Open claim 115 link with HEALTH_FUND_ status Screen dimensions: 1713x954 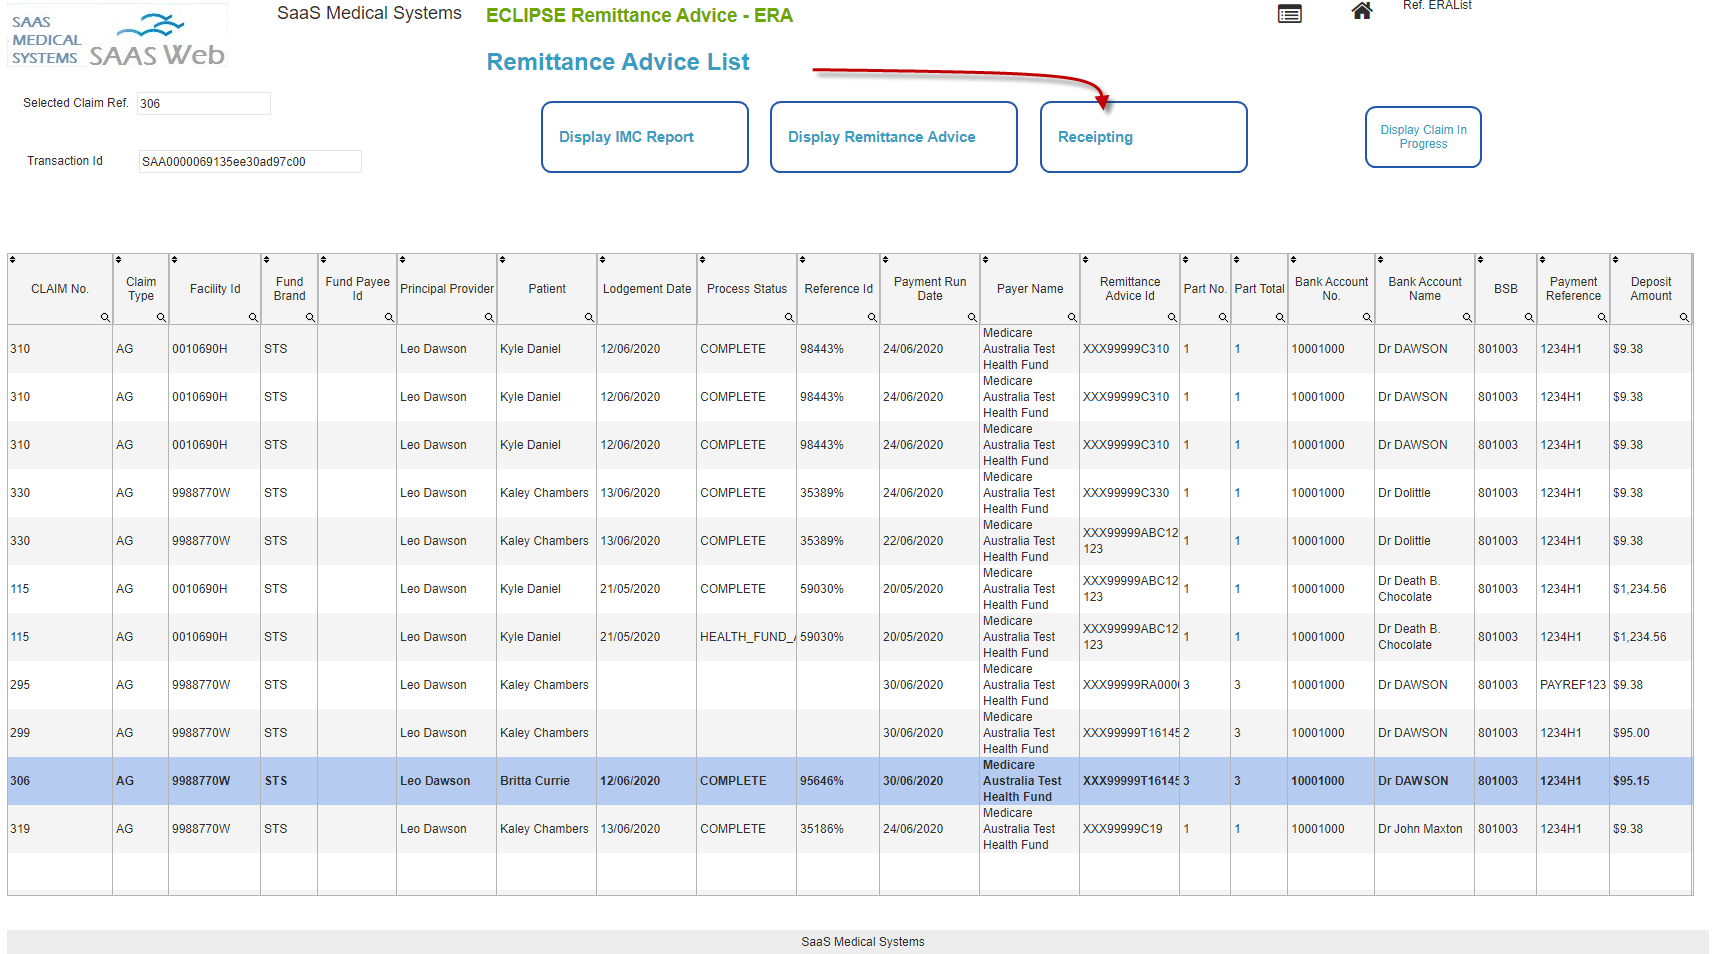(x=20, y=637)
